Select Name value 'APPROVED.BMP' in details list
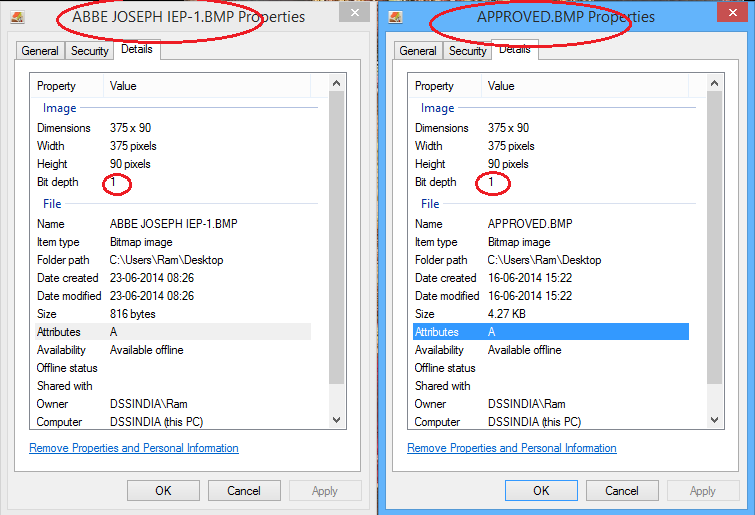Viewport: 755px width, 515px height. coord(530,224)
